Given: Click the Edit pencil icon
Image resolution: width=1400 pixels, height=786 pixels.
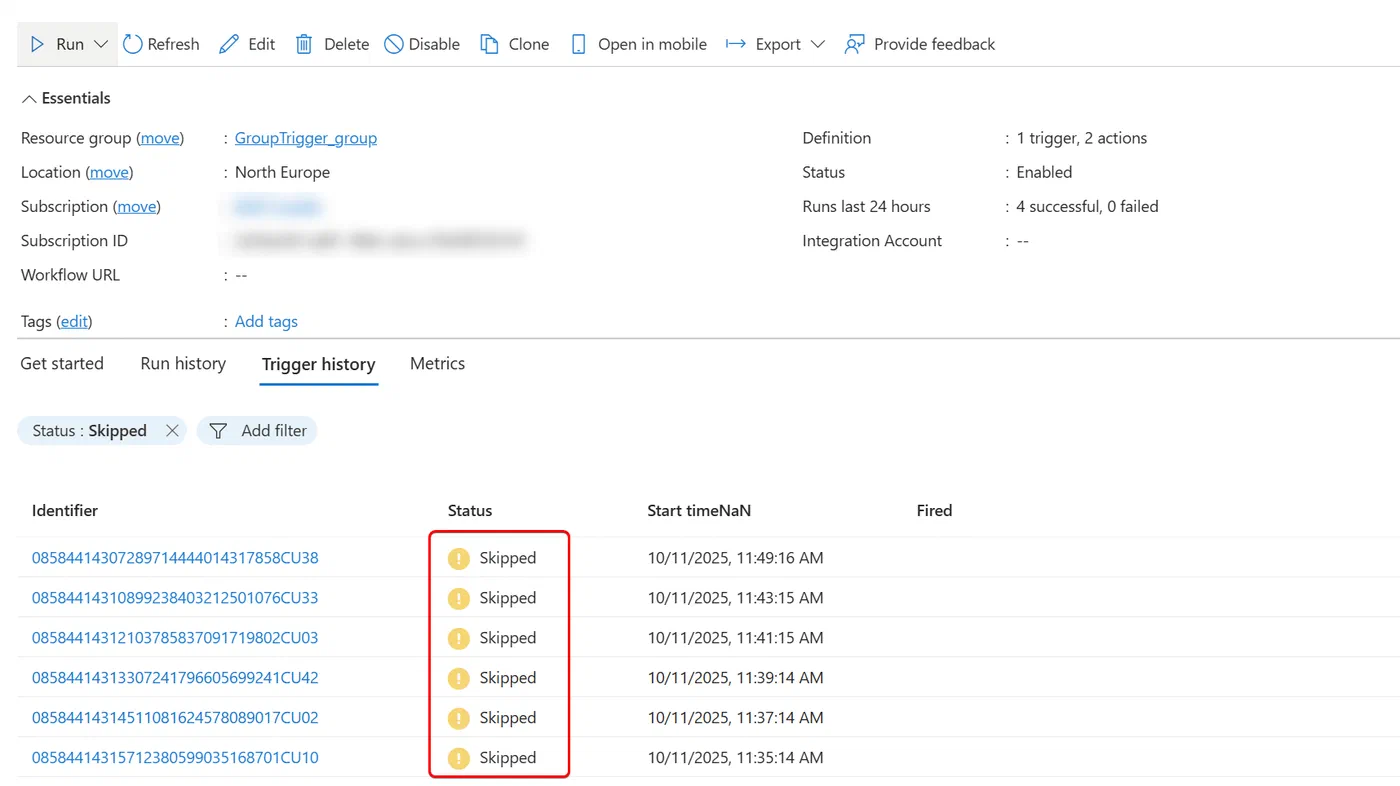Looking at the screenshot, I should [x=229, y=44].
